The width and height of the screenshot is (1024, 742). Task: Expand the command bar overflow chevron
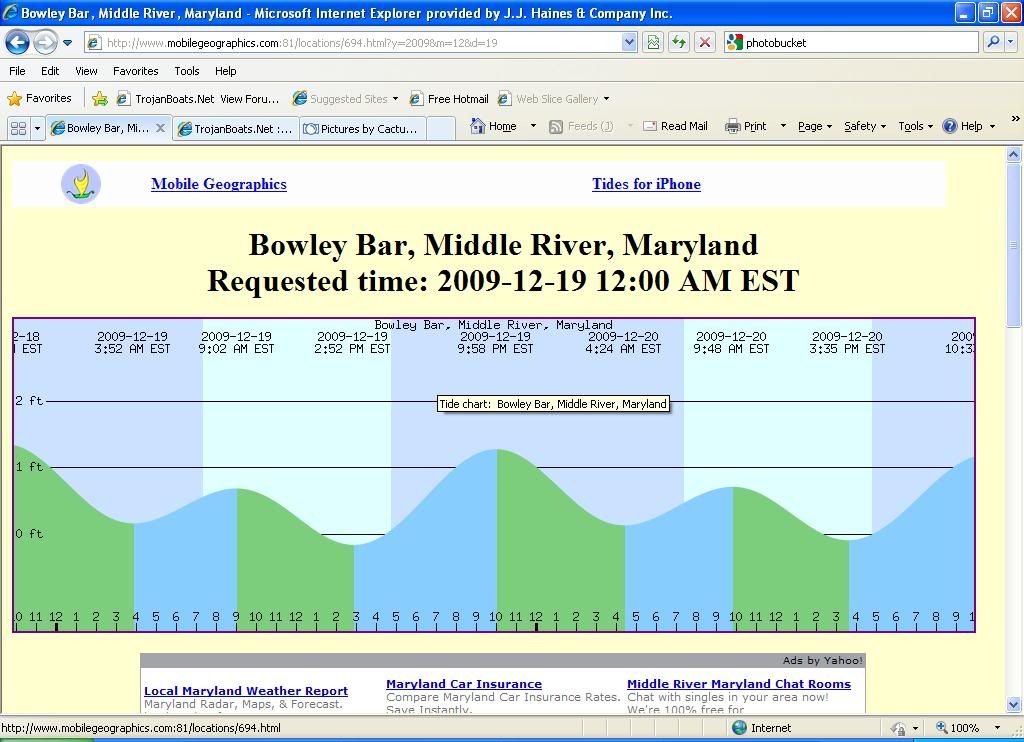coord(1016,118)
